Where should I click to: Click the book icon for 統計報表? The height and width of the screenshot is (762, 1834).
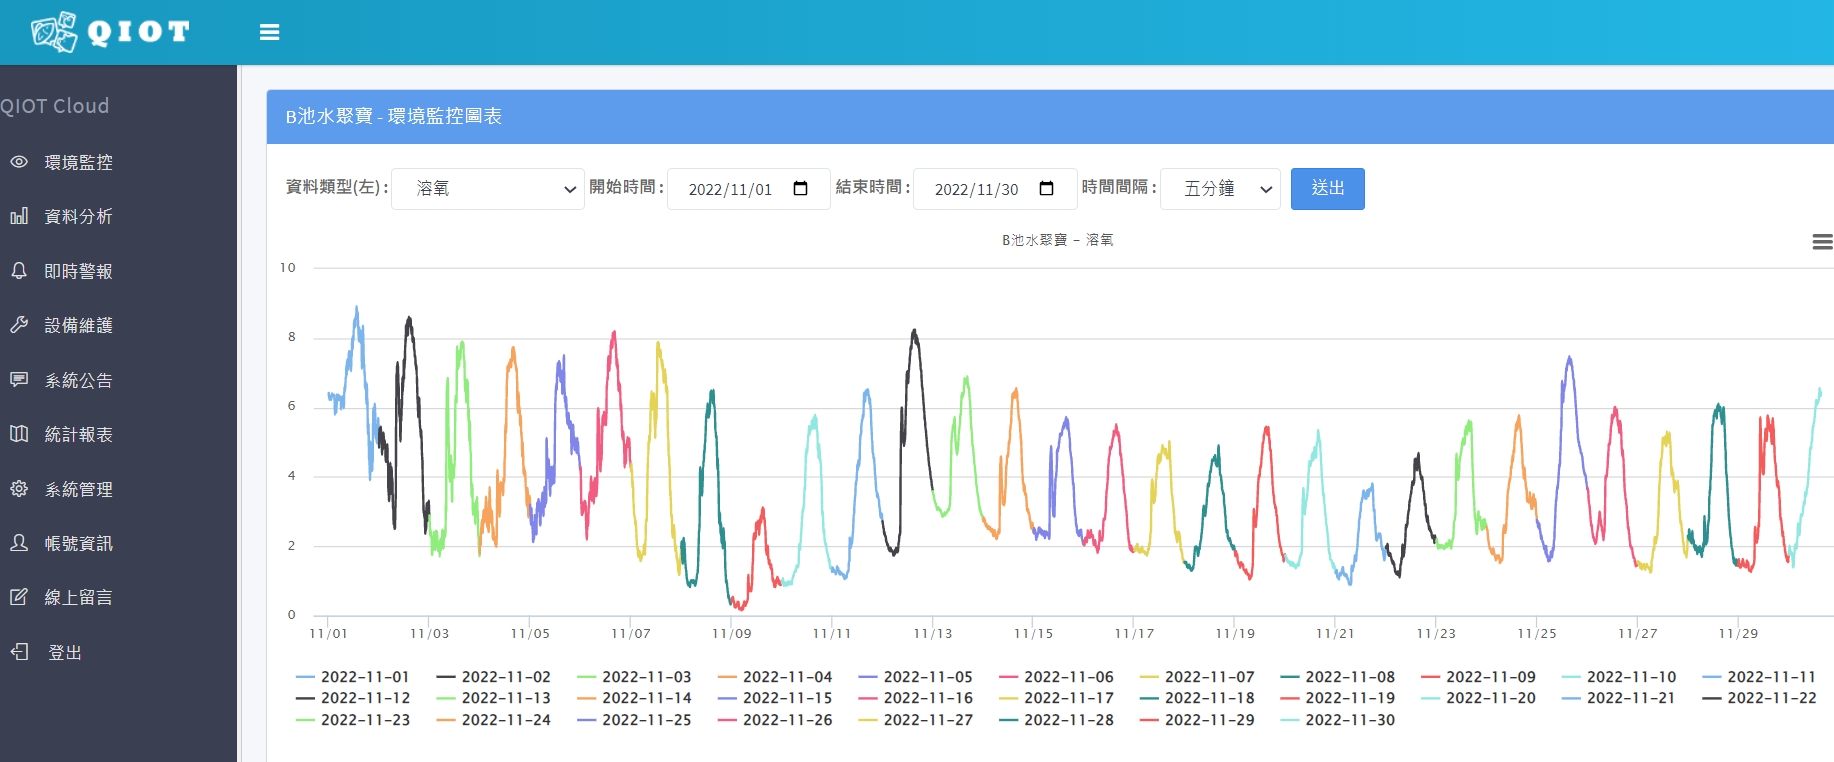[19, 433]
